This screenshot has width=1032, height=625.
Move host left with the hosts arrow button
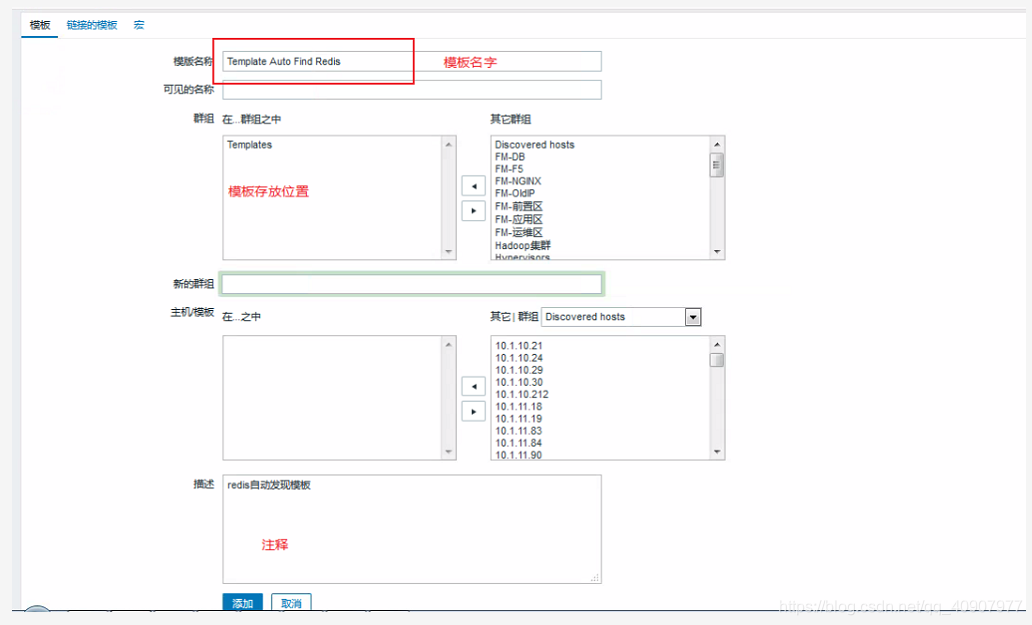(473, 386)
